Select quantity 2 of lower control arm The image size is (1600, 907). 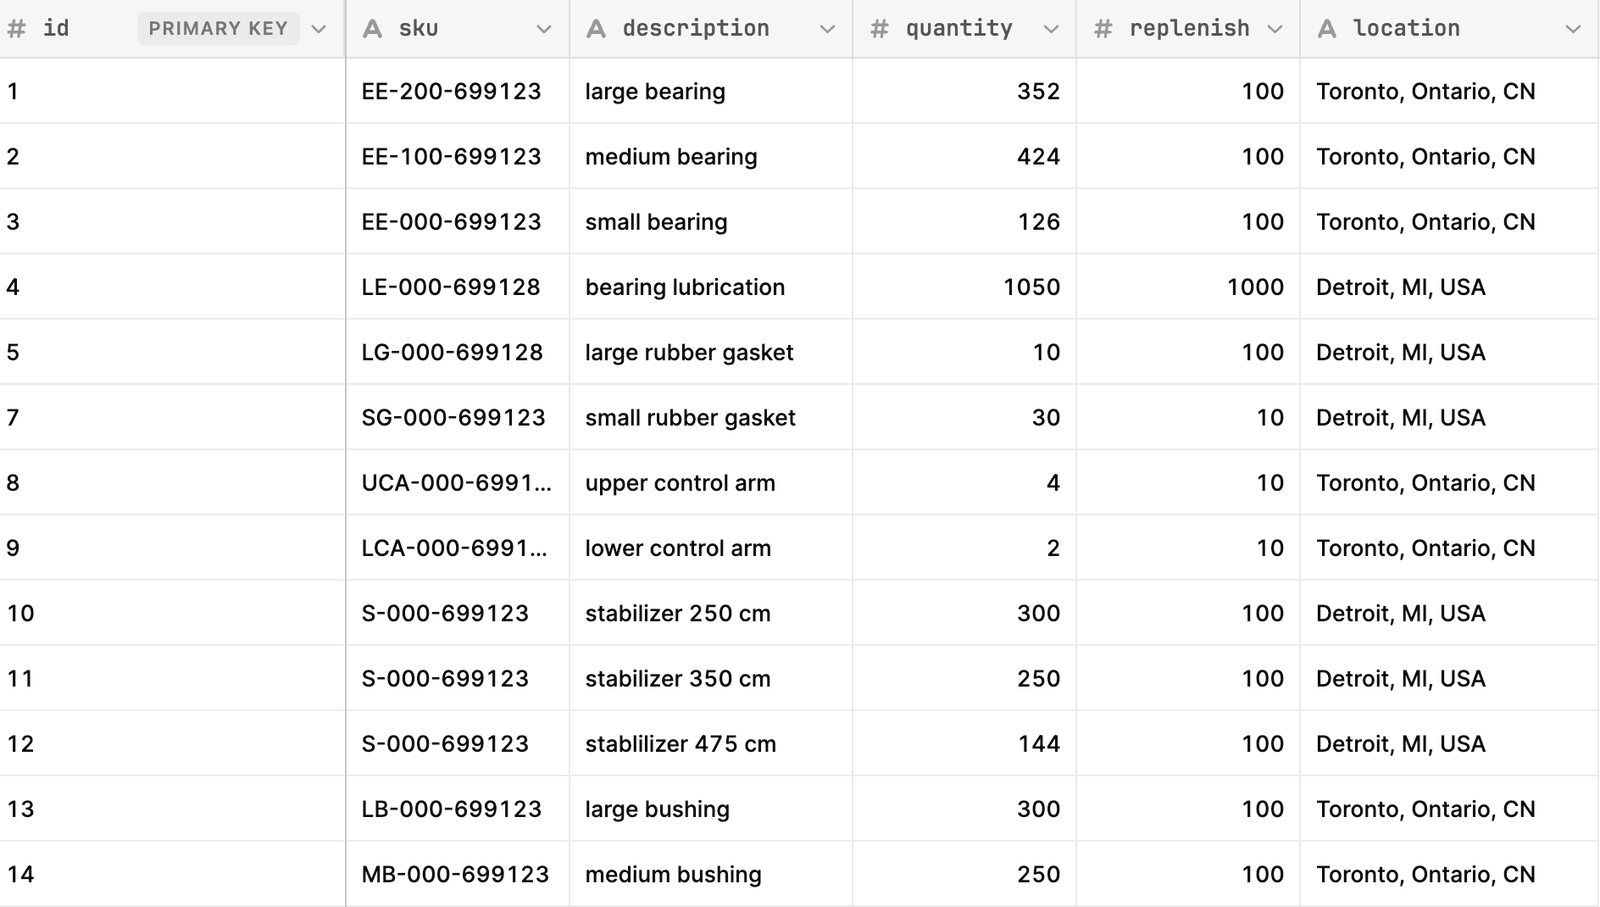point(964,548)
